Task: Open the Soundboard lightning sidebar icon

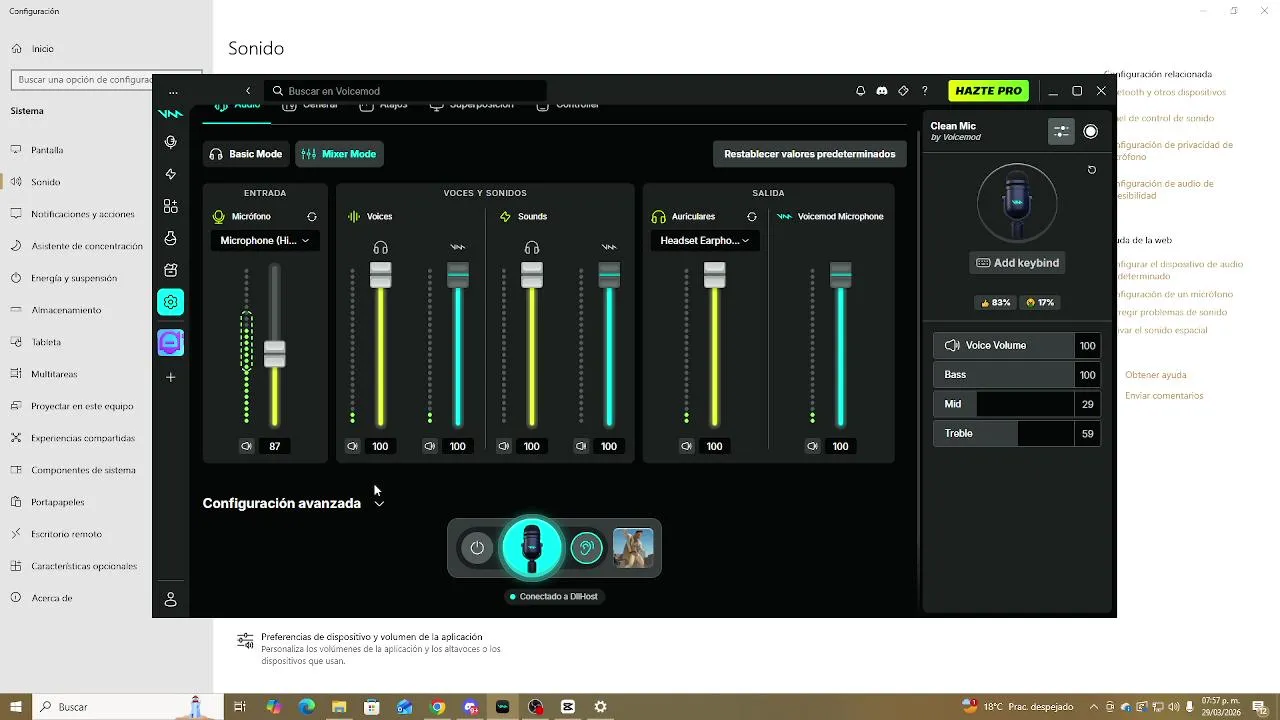Action: (x=170, y=174)
